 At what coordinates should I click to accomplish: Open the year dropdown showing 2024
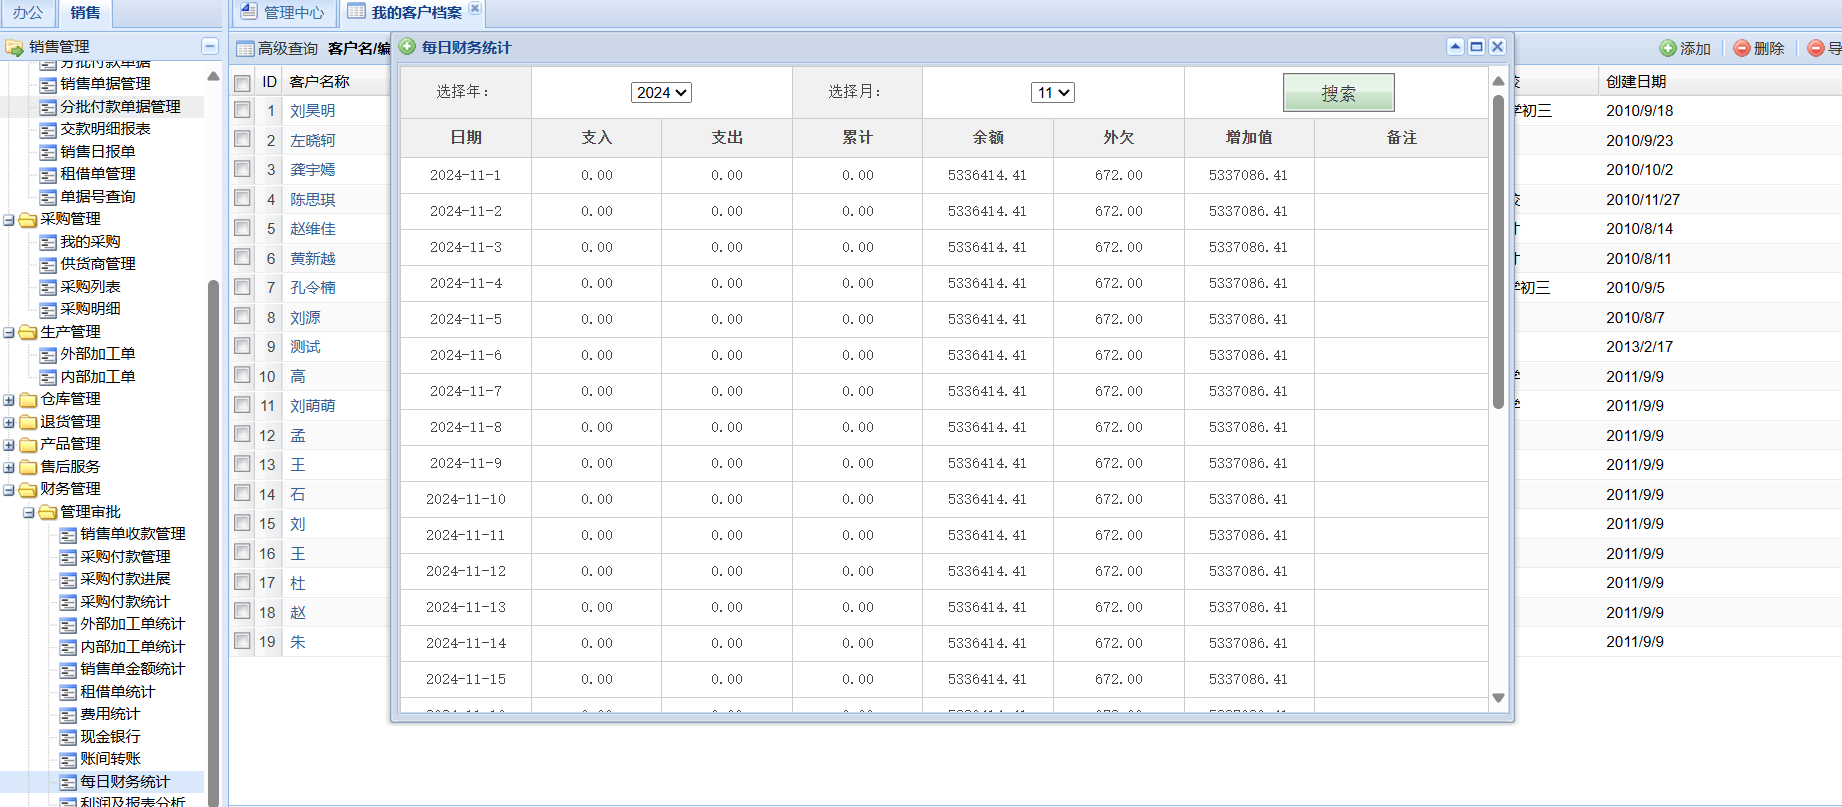click(x=661, y=92)
